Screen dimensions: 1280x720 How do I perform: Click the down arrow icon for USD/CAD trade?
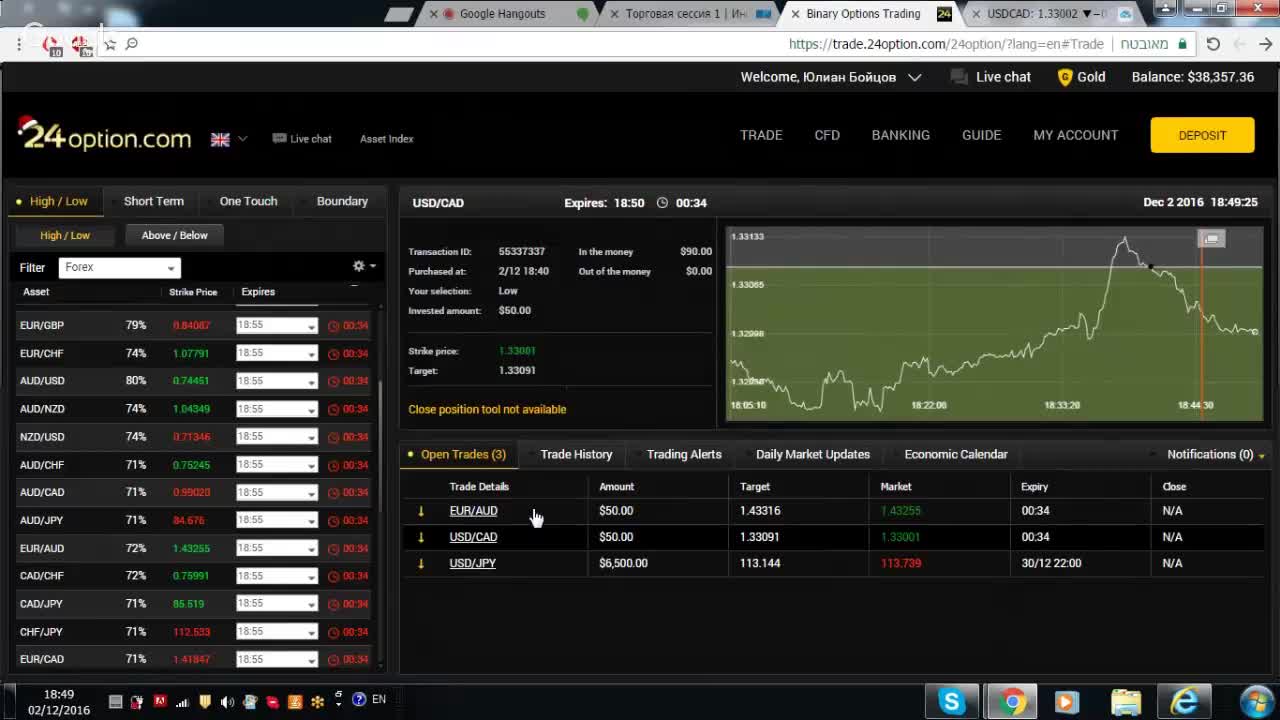(421, 537)
